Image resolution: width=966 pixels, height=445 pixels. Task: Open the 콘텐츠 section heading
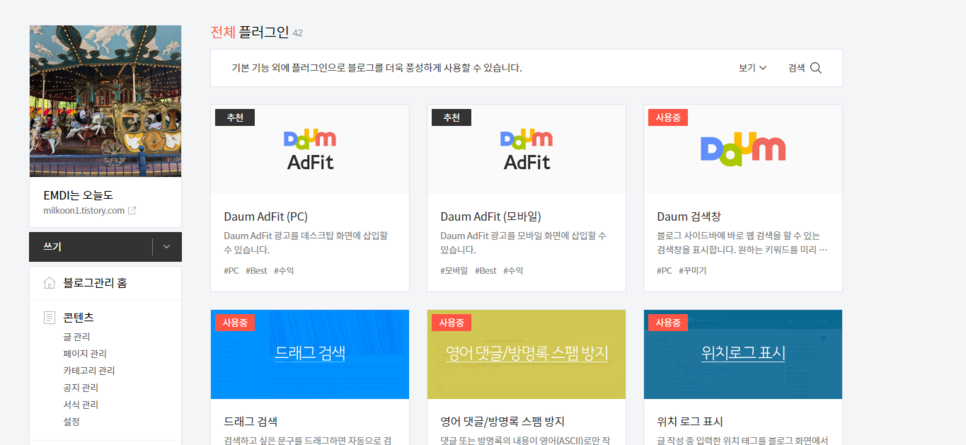coord(78,318)
